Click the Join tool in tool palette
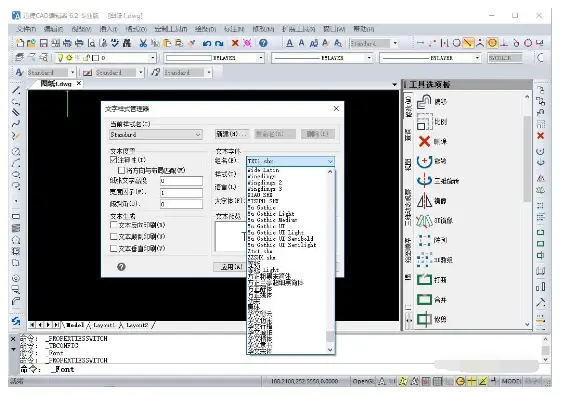Screen dimensions: 567x397 click(432, 300)
